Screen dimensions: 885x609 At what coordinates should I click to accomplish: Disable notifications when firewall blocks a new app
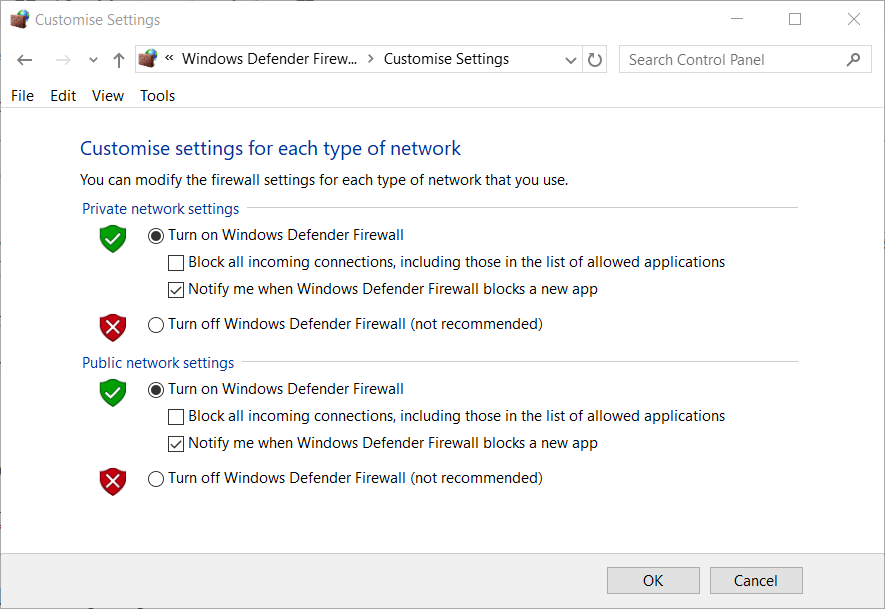pos(176,289)
